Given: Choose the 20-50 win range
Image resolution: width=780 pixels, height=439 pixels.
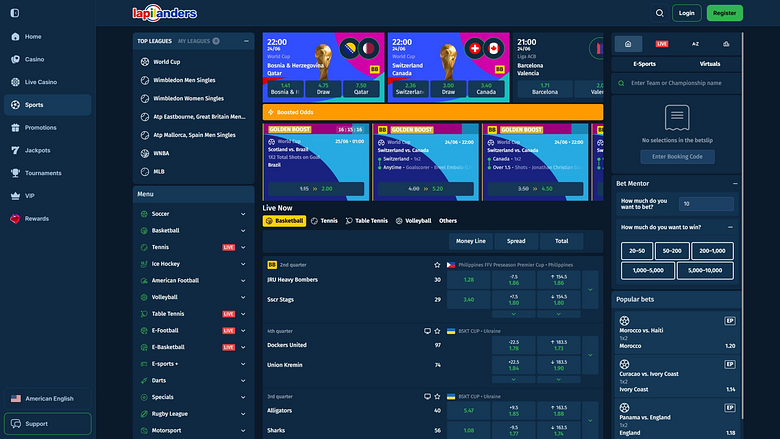Looking at the screenshot, I should tap(637, 251).
